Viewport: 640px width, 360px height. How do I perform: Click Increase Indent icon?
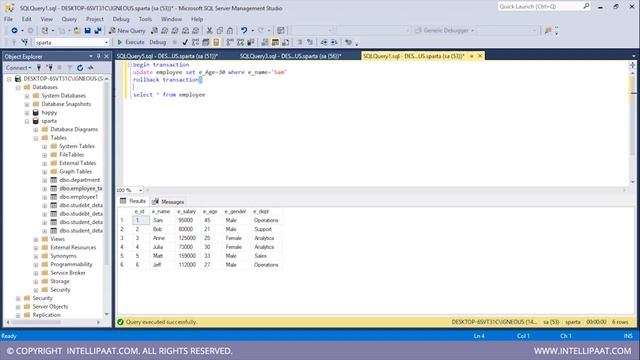pos(334,42)
